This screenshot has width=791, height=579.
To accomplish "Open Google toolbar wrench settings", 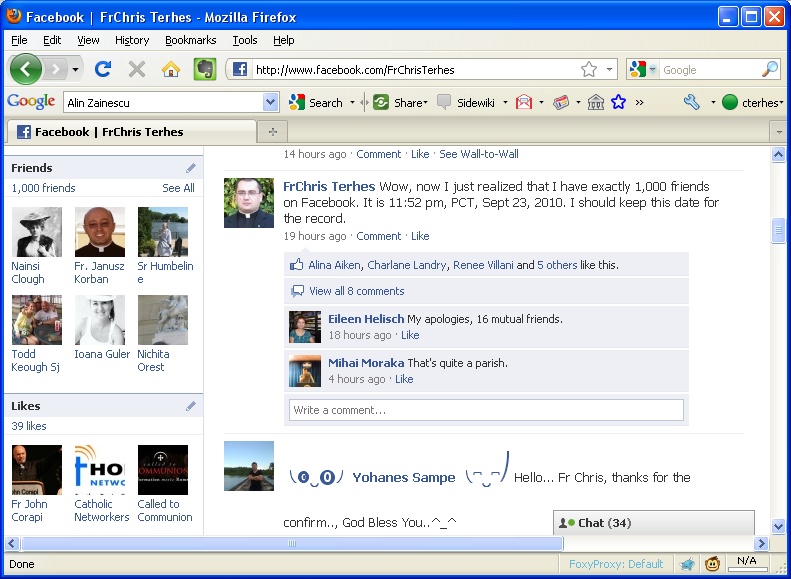I will (692, 102).
